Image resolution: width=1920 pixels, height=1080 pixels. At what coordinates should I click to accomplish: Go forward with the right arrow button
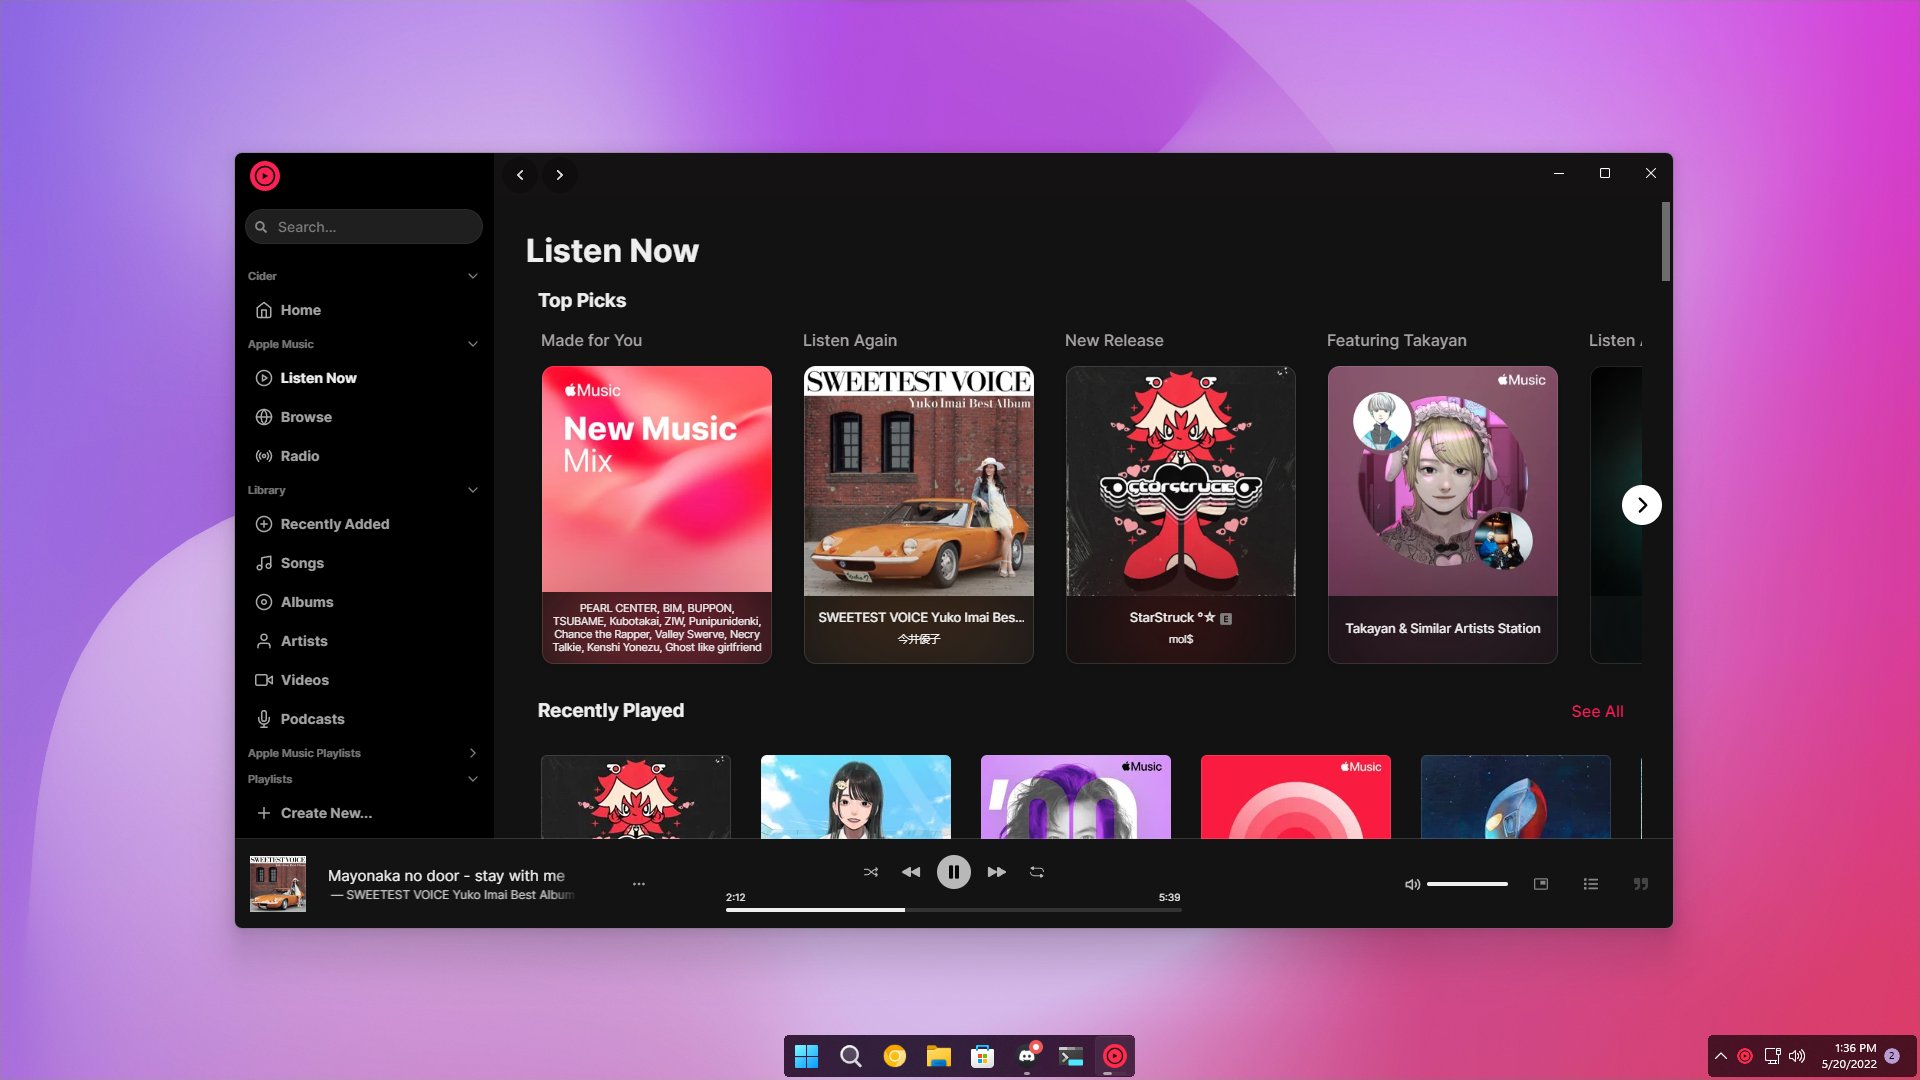560,175
